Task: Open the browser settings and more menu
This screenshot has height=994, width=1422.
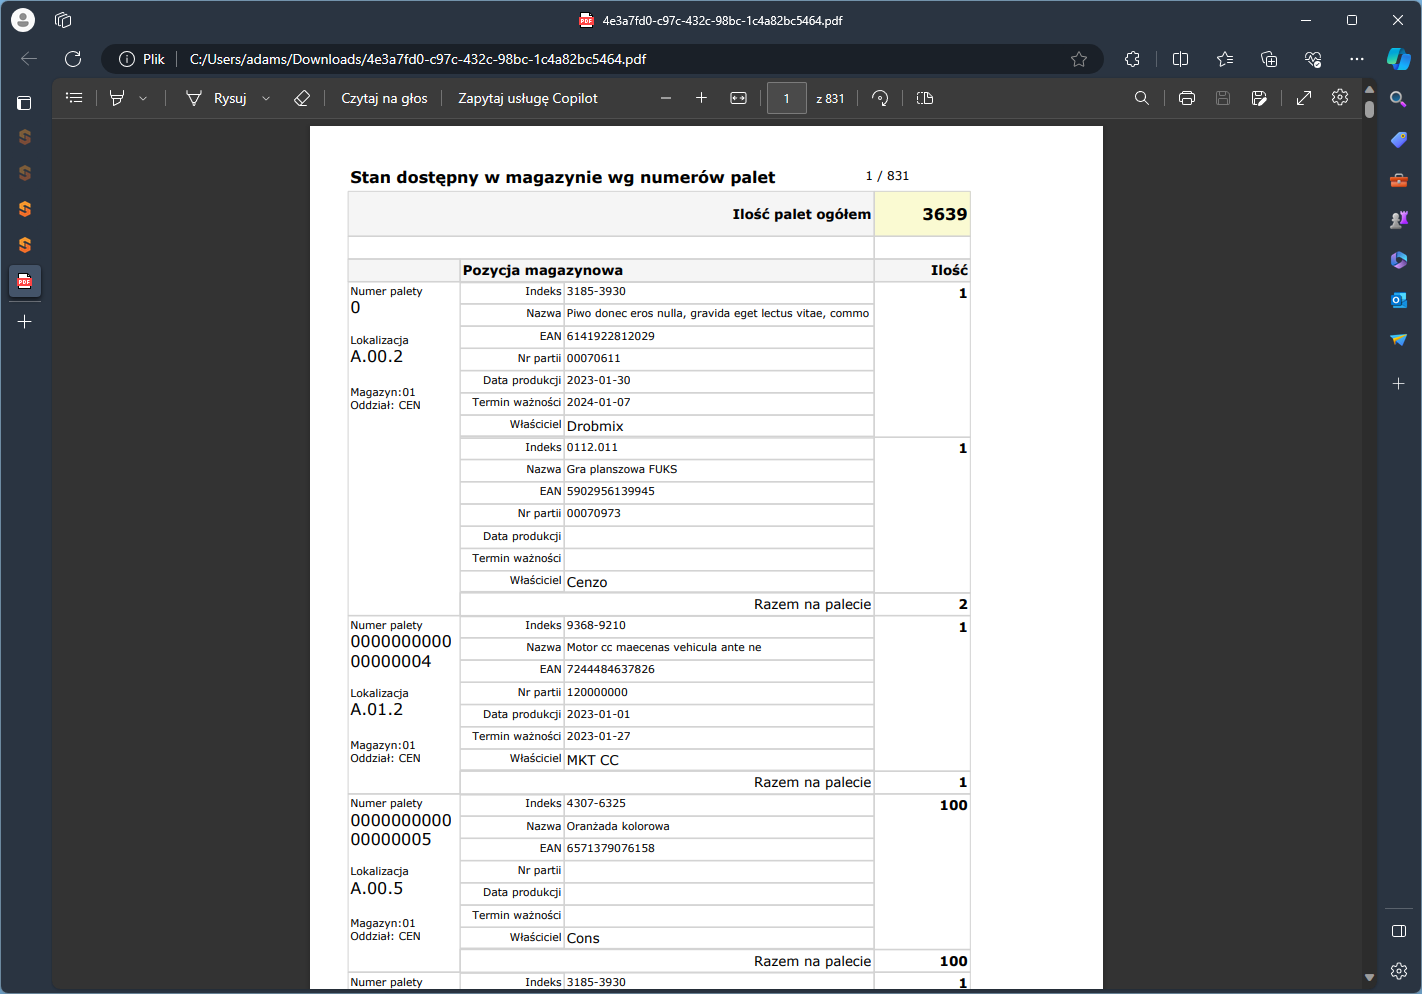Action: click(x=1357, y=59)
